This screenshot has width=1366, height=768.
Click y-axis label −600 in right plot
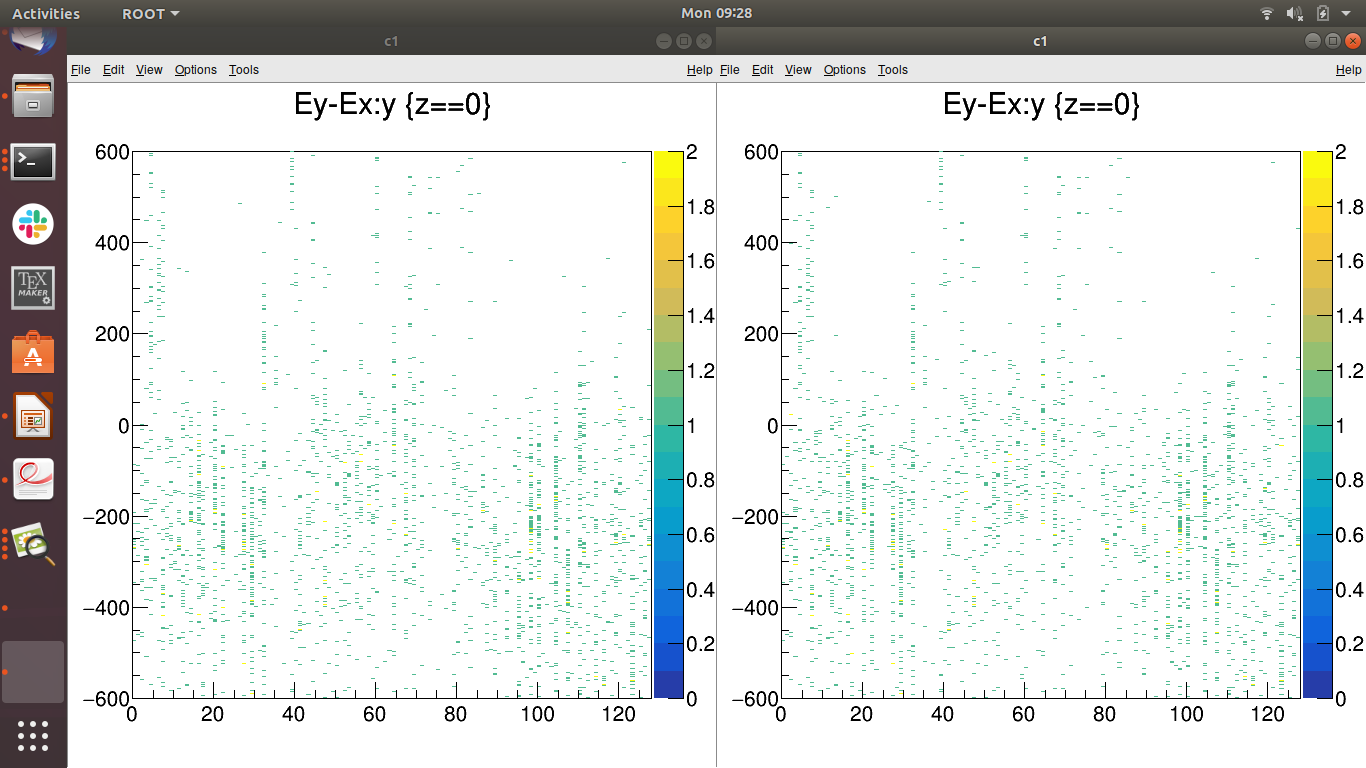point(754,699)
